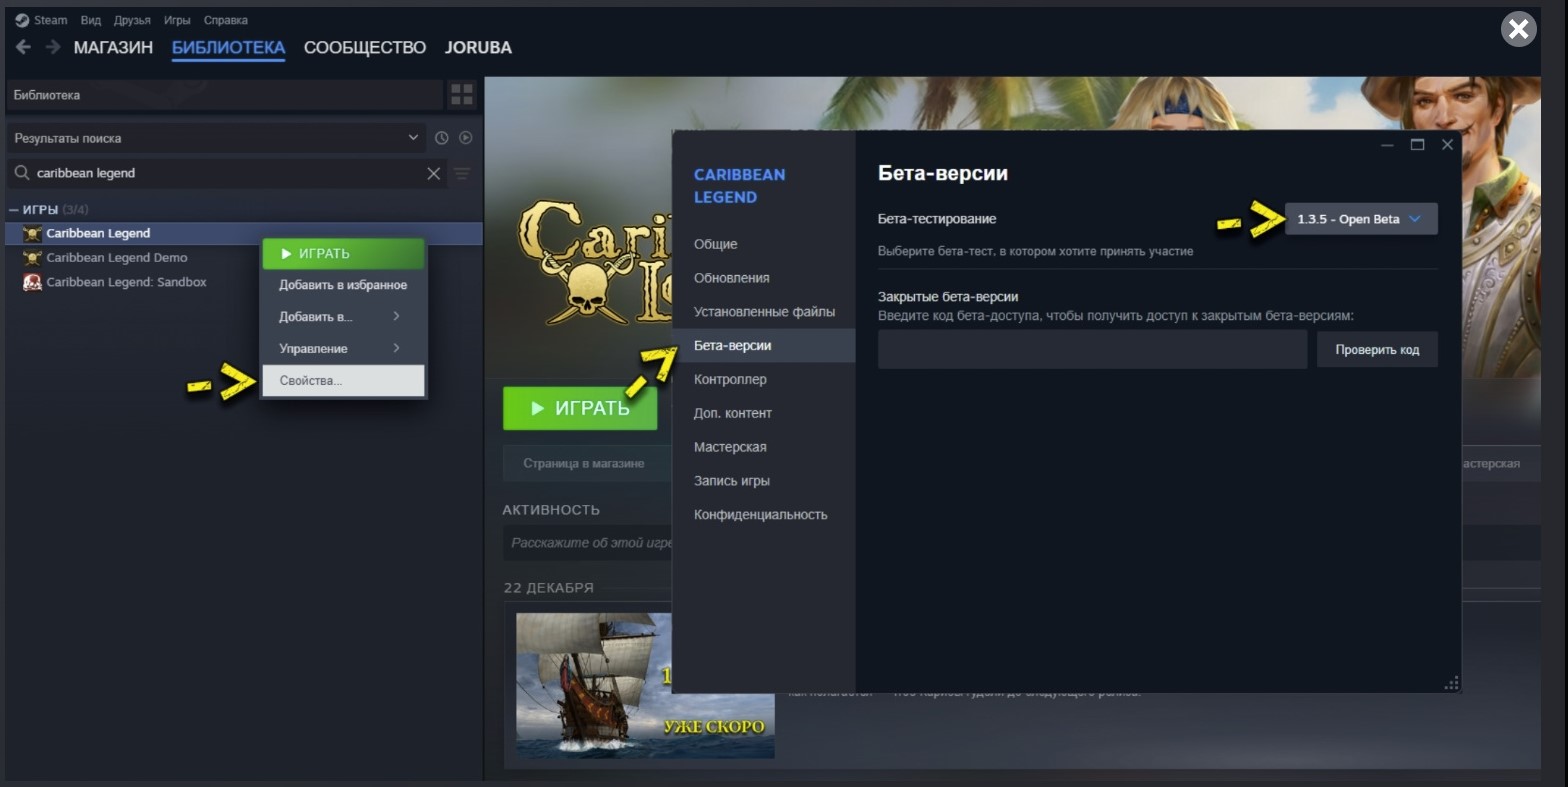Choose Добавить в избранное
This screenshot has height=787, width=1568.
click(x=343, y=285)
